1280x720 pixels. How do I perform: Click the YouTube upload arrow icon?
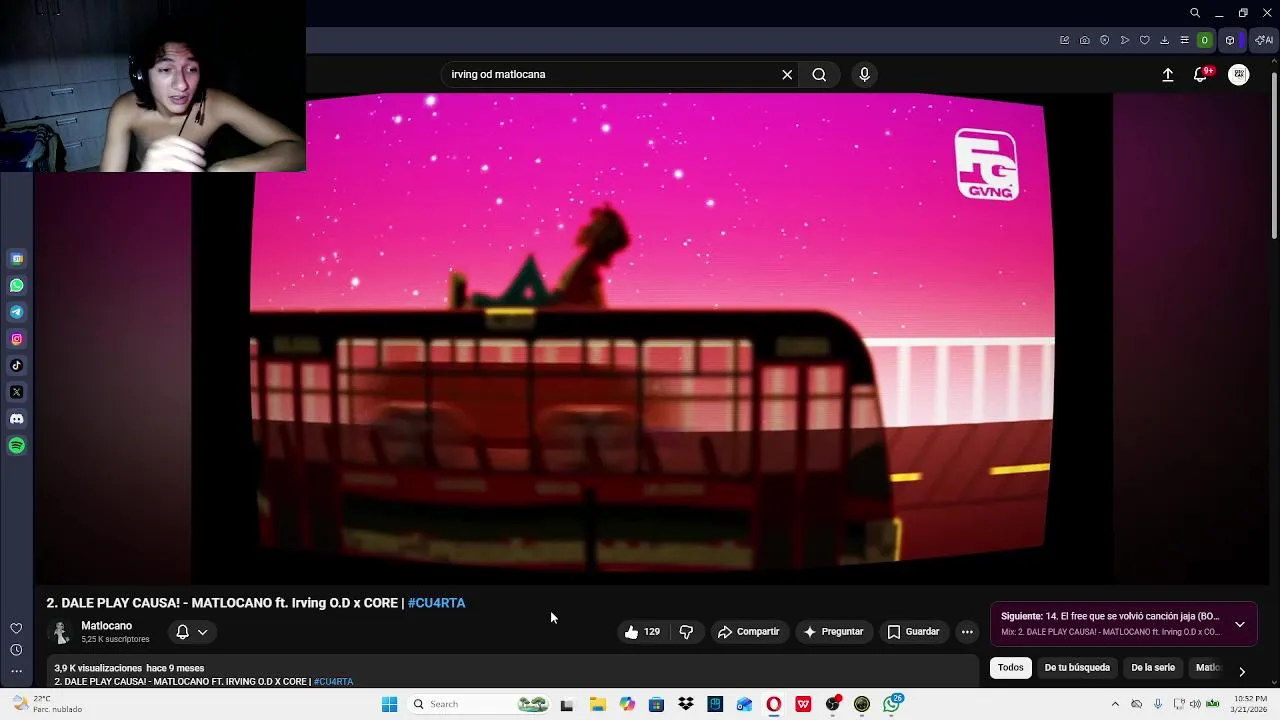pos(1167,75)
